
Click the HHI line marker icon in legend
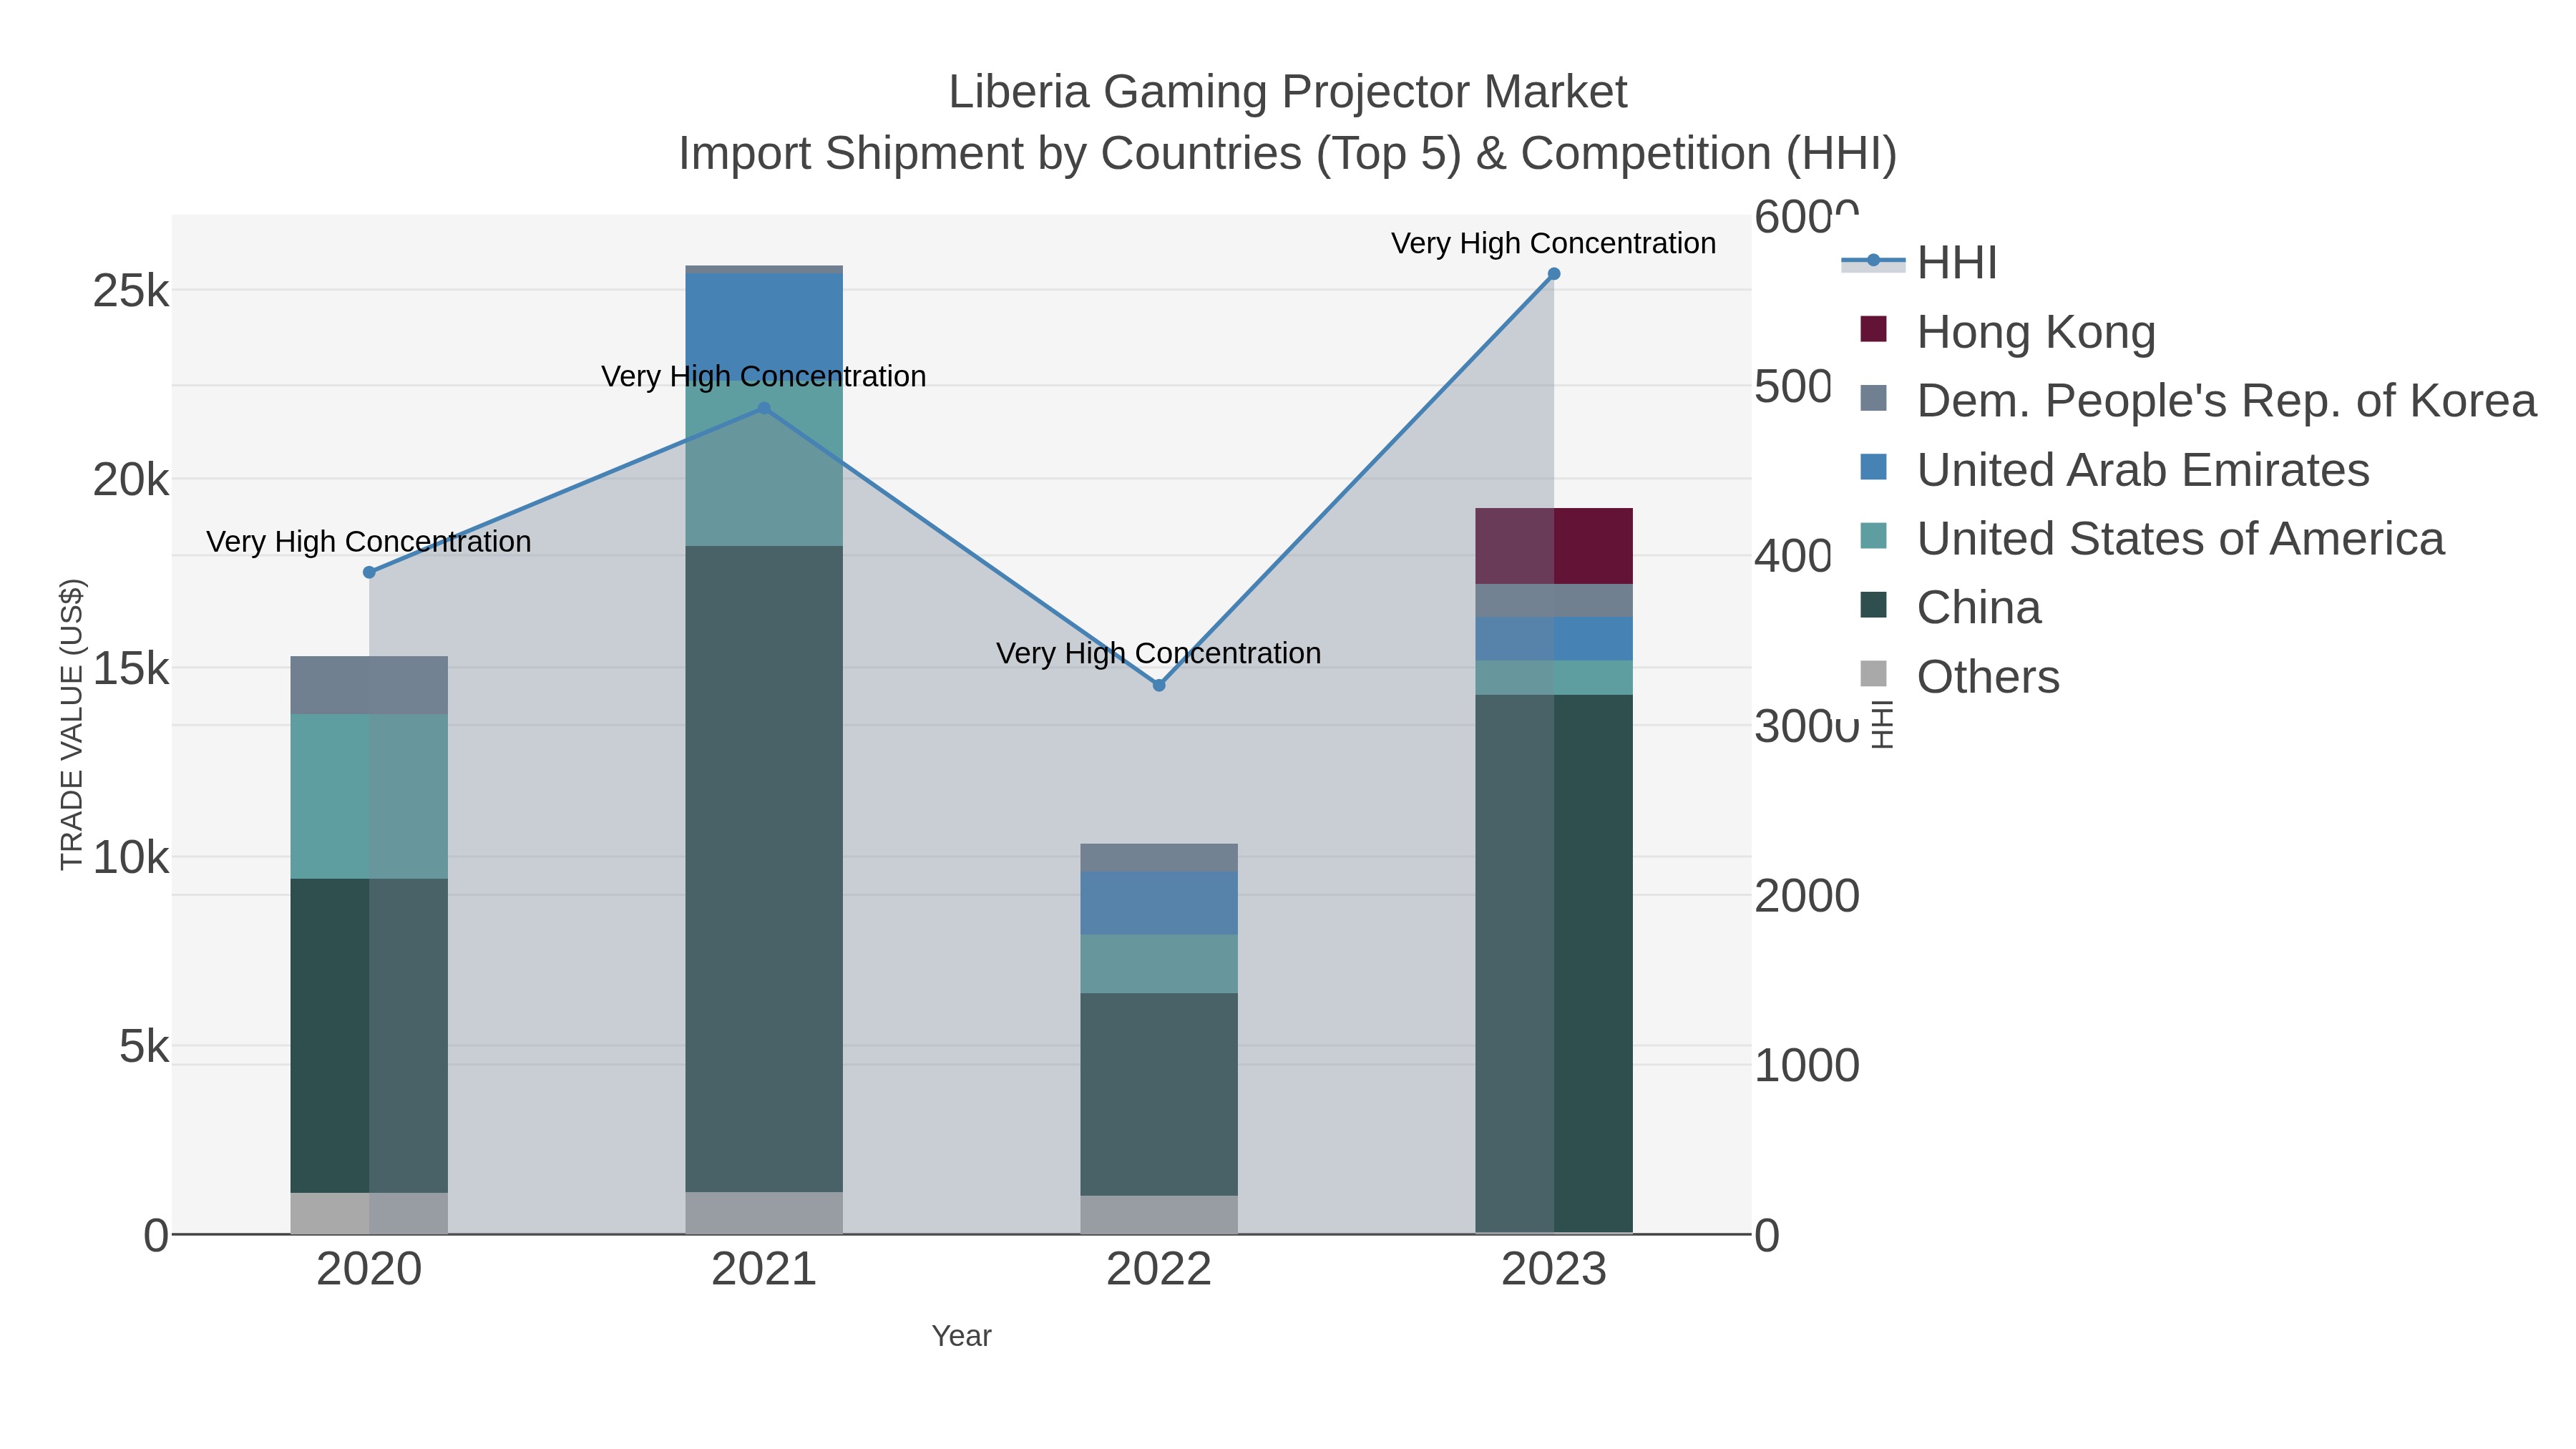click(1873, 261)
